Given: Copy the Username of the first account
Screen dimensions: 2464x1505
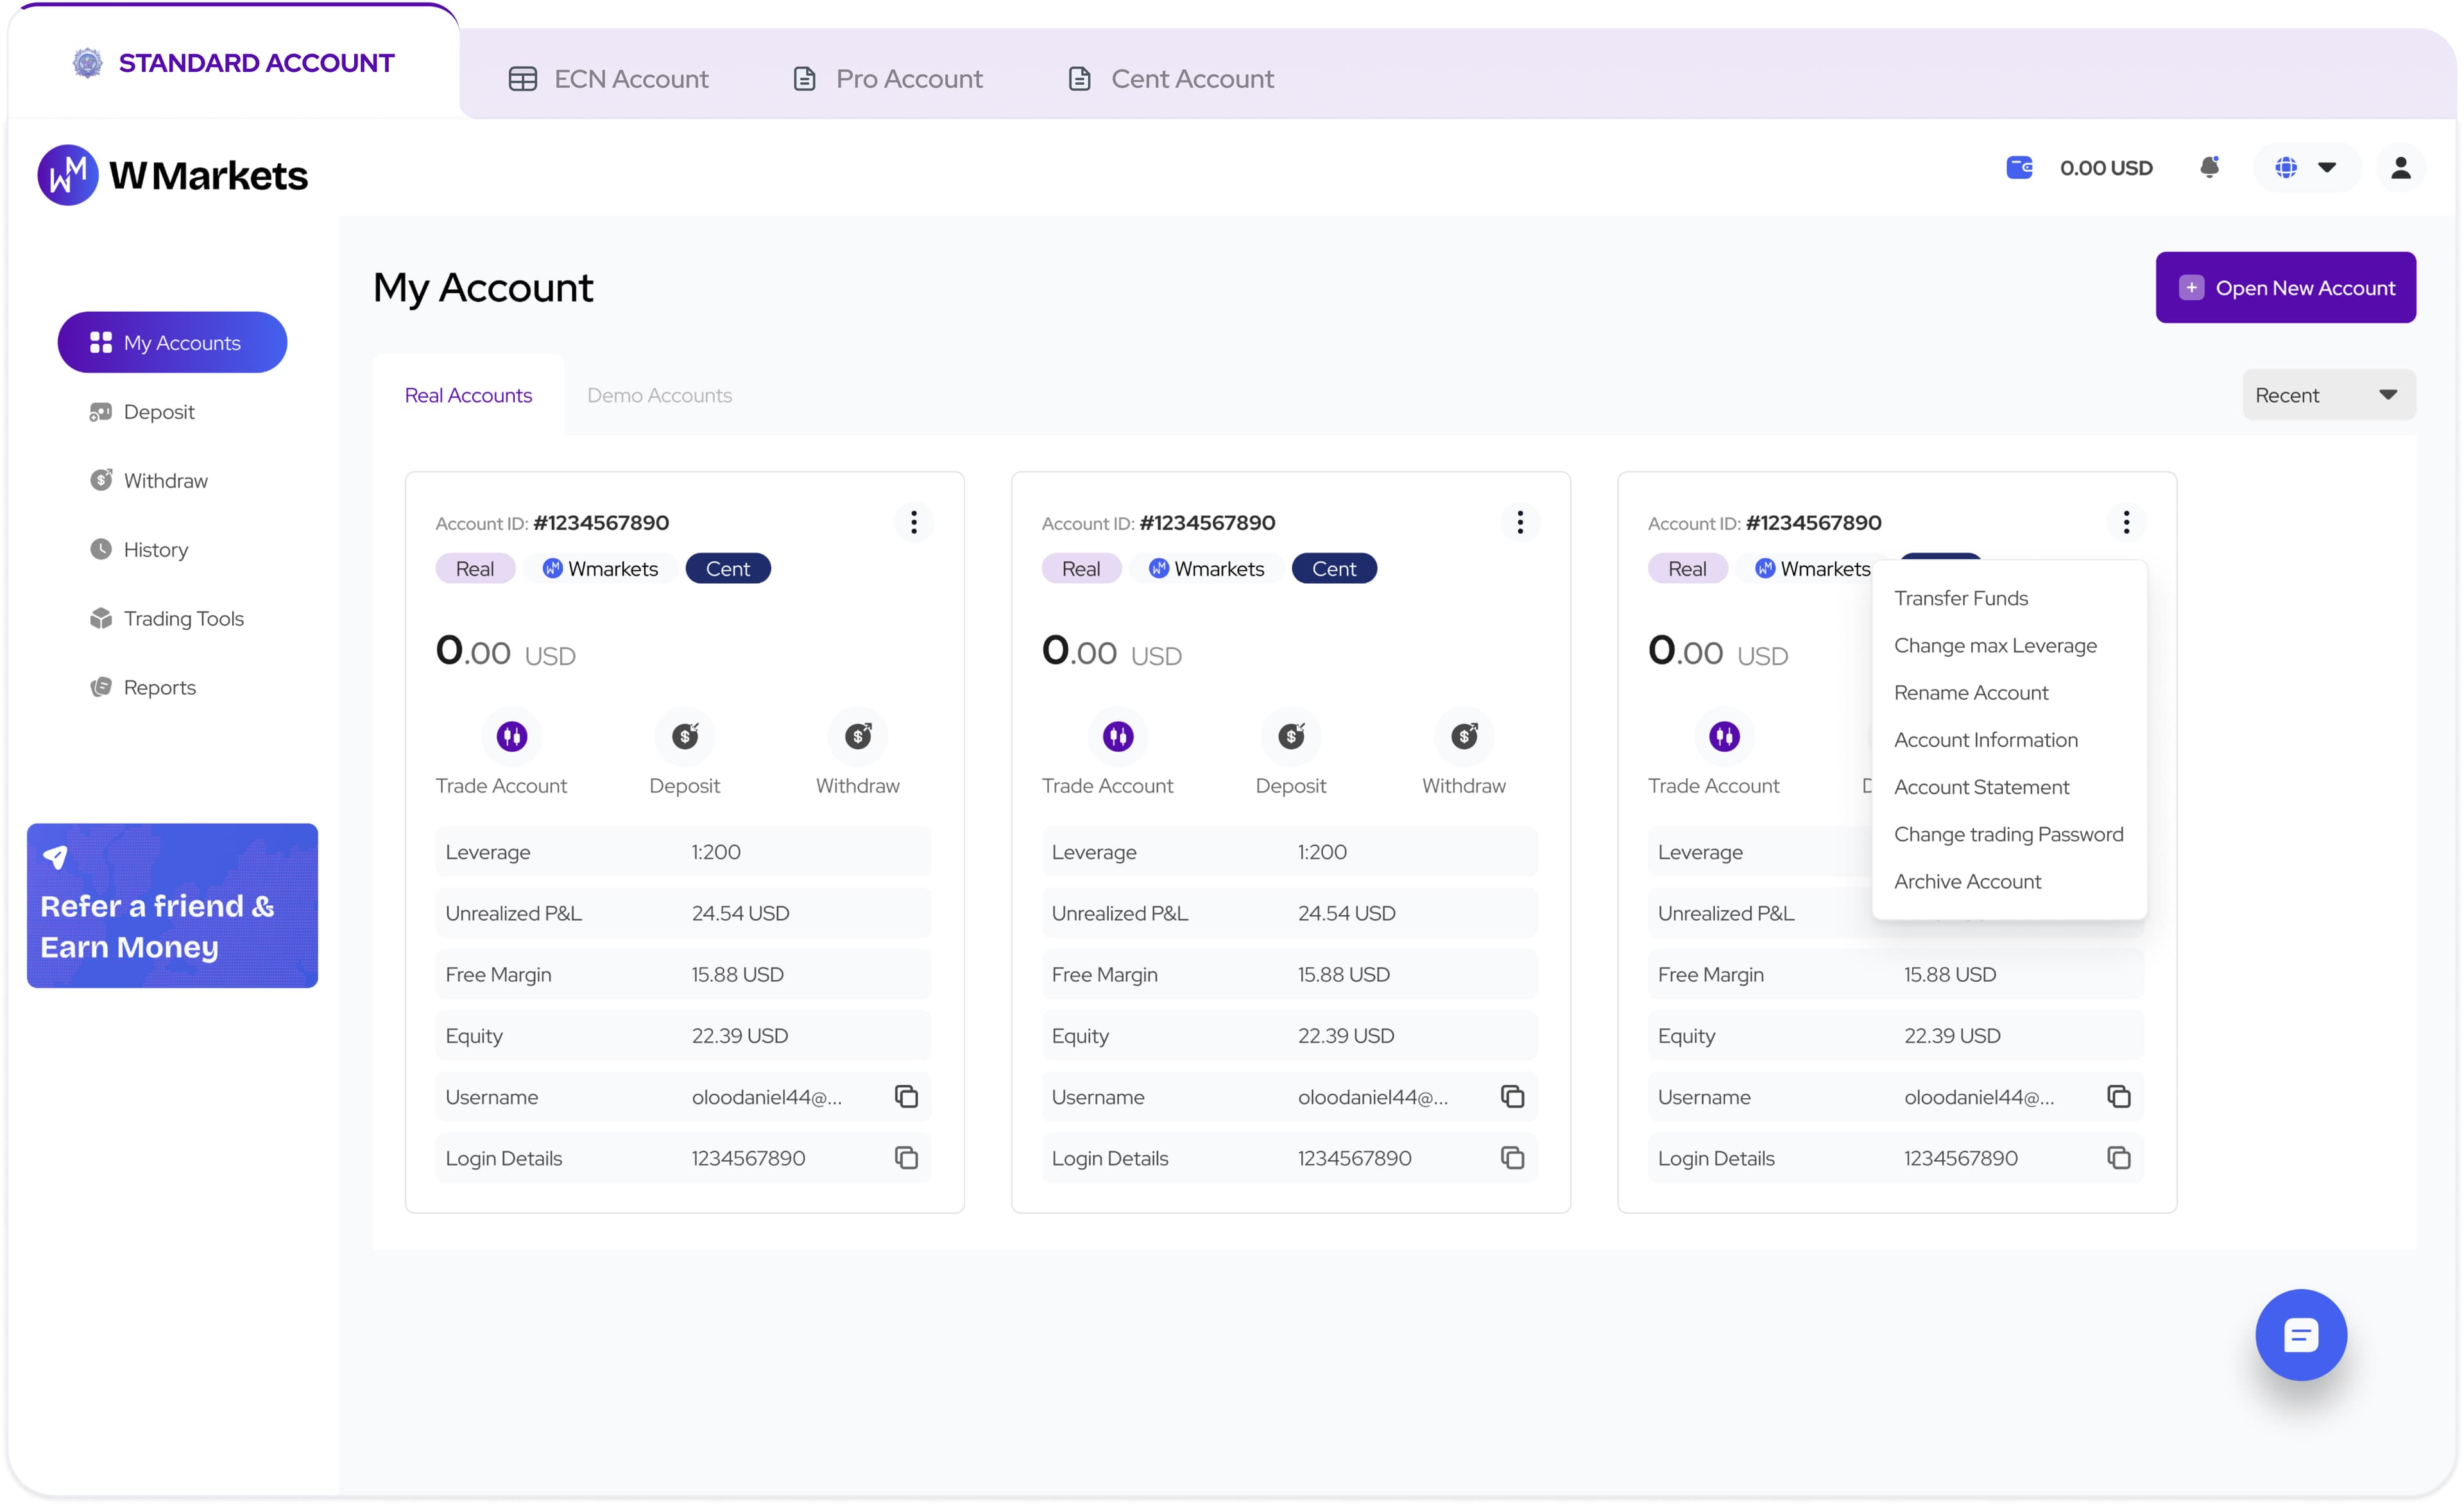Looking at the screenshot, I should (906, 1096).
